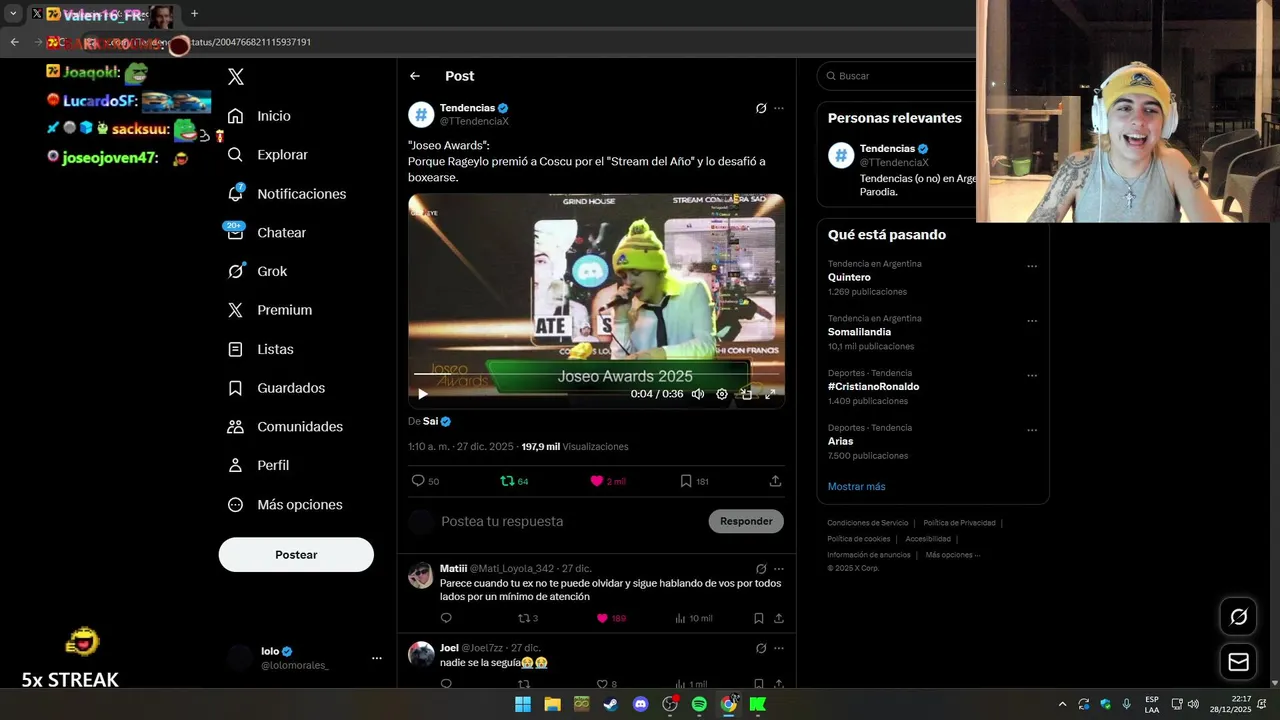Open Tendencias in Personas relevantes
The image size is (1280, 720).
(887, 148)
